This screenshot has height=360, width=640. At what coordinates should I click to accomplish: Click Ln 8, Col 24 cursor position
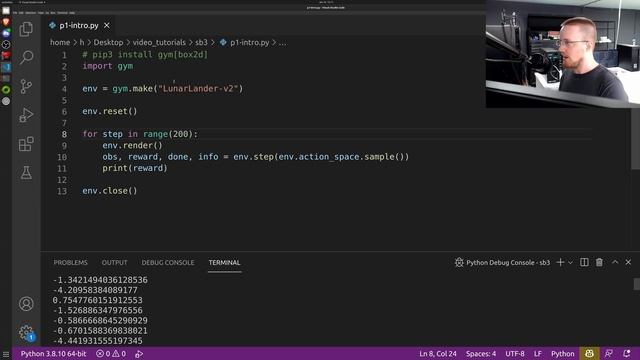click(x=438, y=353)
